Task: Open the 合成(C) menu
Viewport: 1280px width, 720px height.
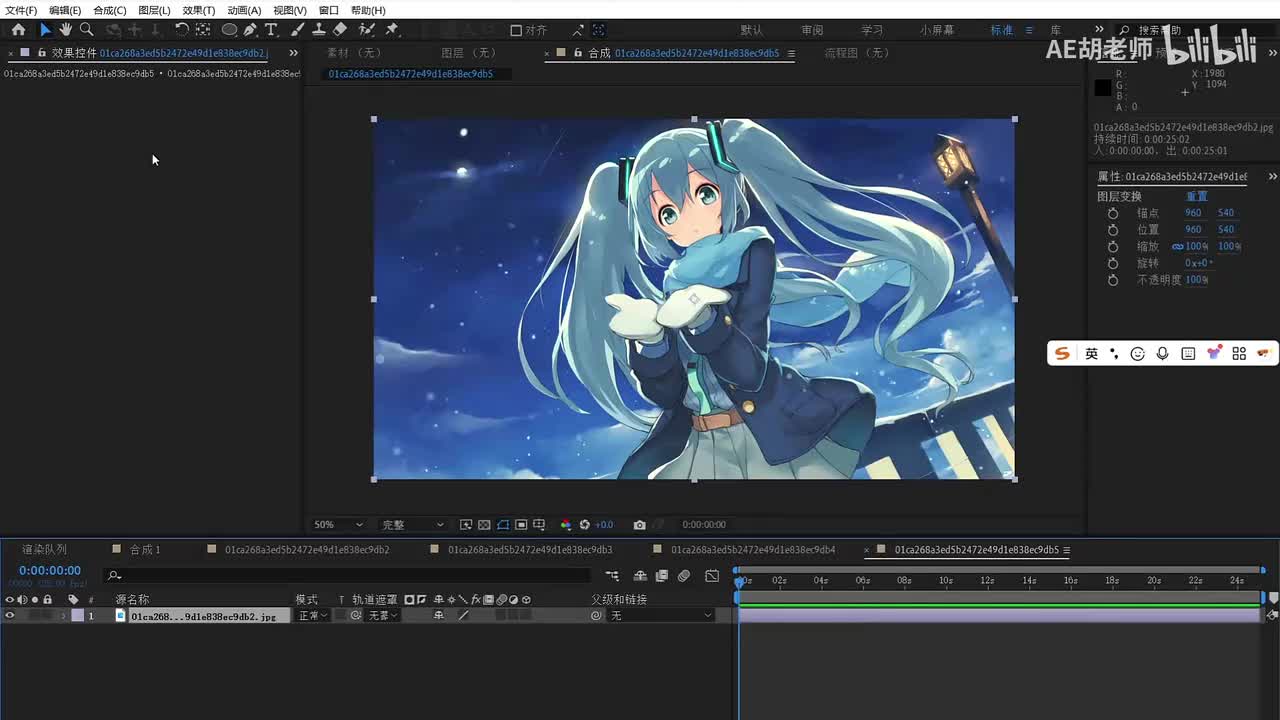Action: pyautogui.click(x=110, y=10)
